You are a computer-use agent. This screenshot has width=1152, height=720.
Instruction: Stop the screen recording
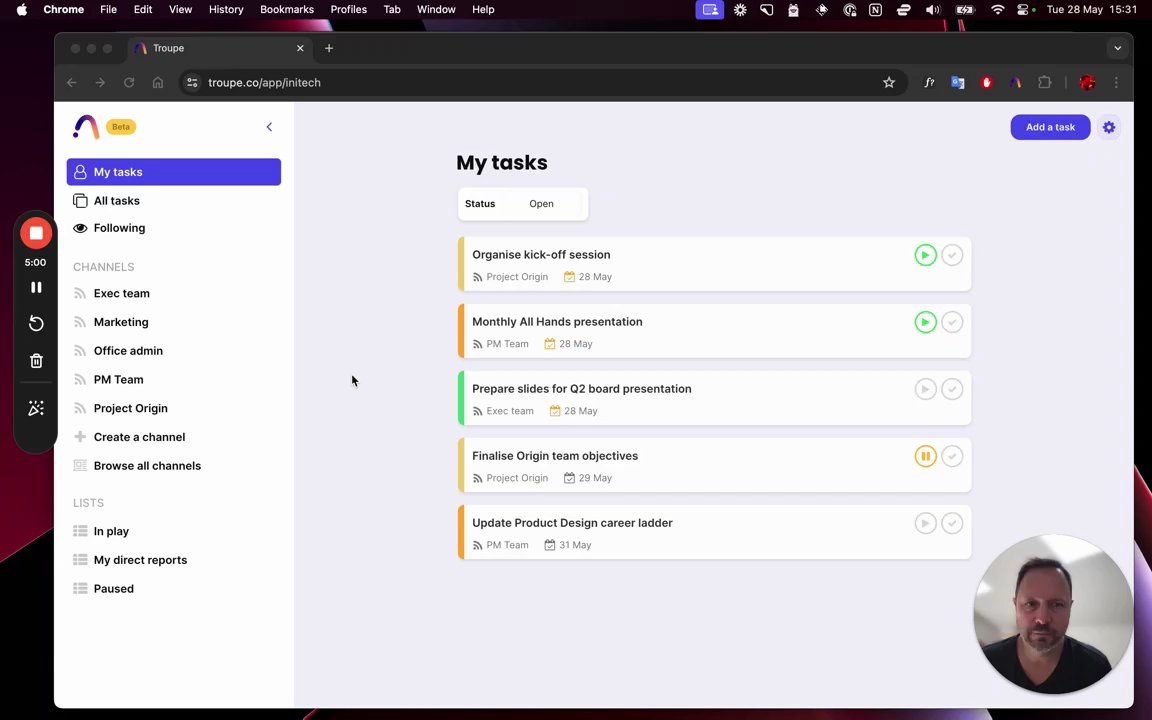pos(35,234)
